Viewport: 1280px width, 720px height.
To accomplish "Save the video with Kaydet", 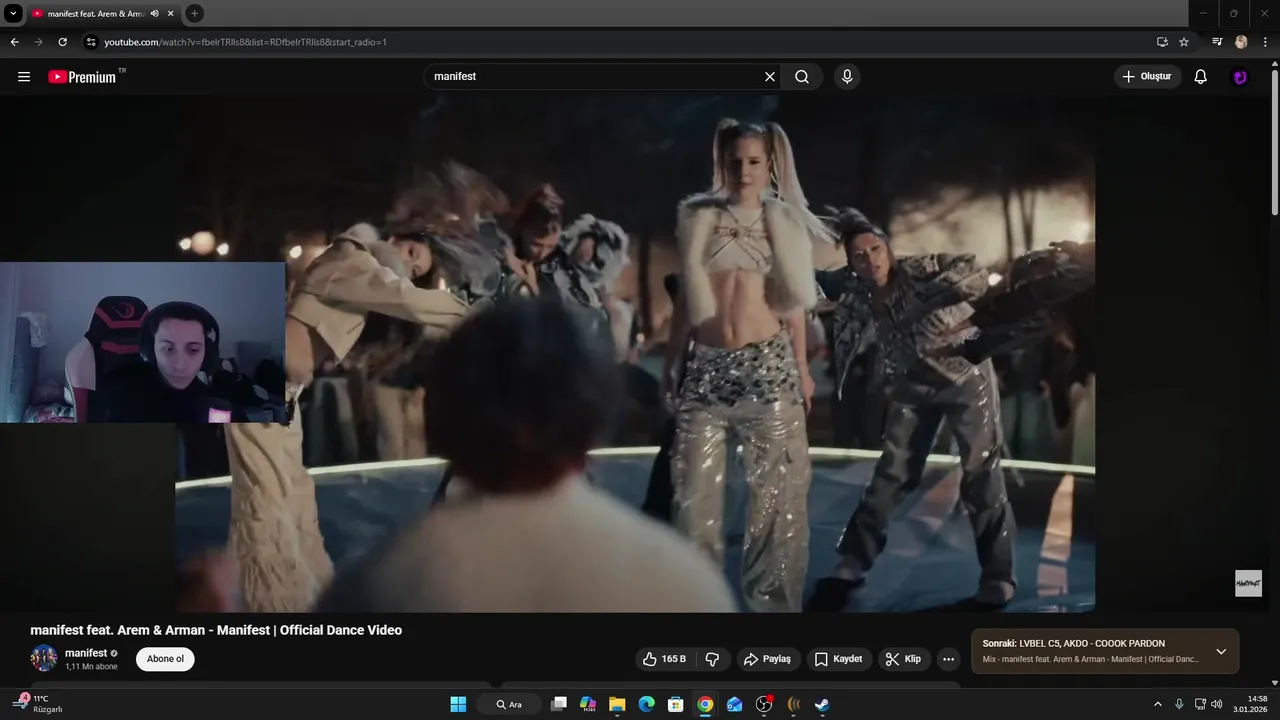I will pyautogui.click(x=838, y=659).
